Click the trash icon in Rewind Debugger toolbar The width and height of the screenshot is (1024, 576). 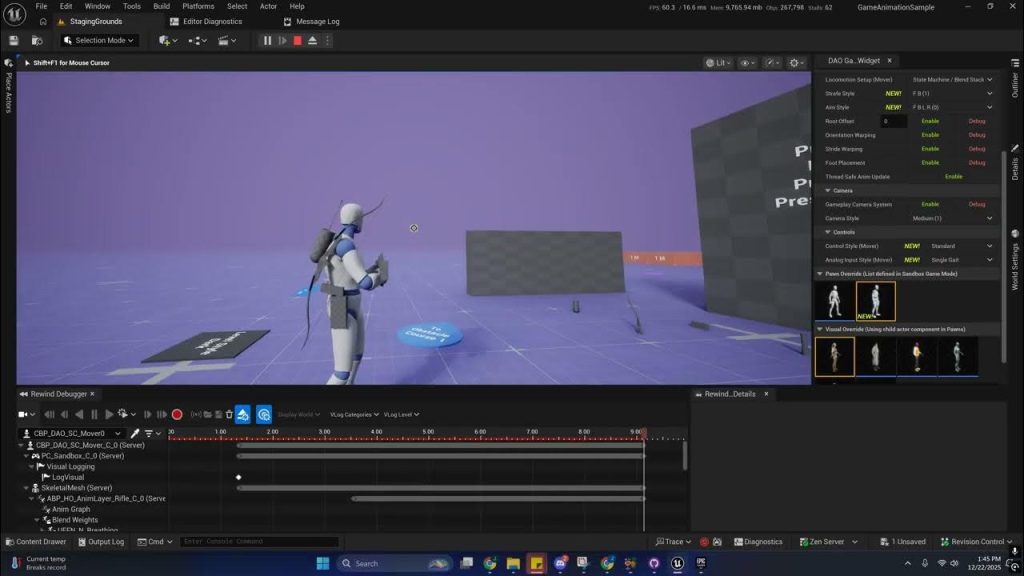(229, 414)
